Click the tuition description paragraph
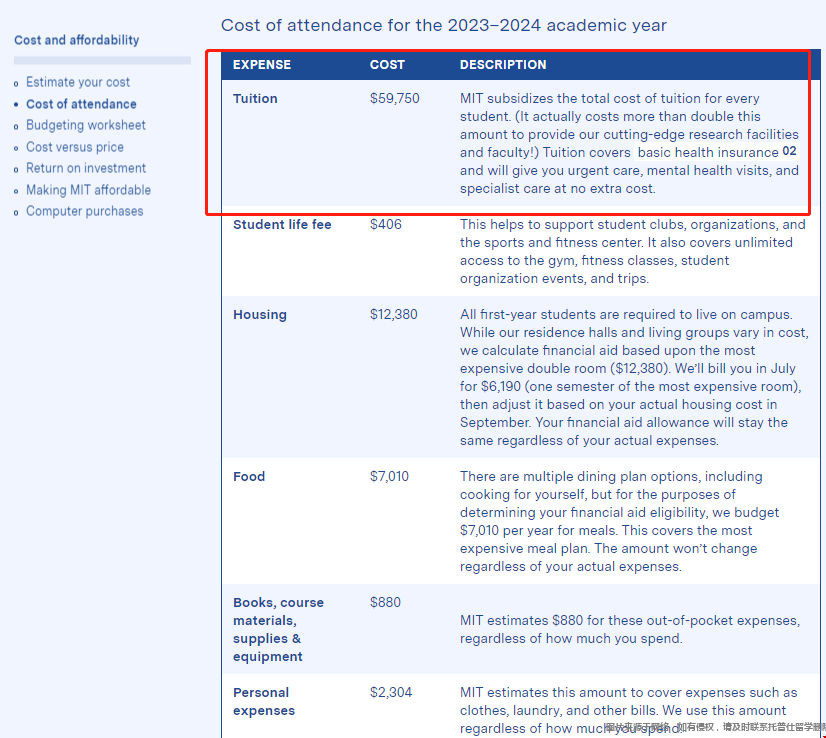 click(x=630, y=143)
